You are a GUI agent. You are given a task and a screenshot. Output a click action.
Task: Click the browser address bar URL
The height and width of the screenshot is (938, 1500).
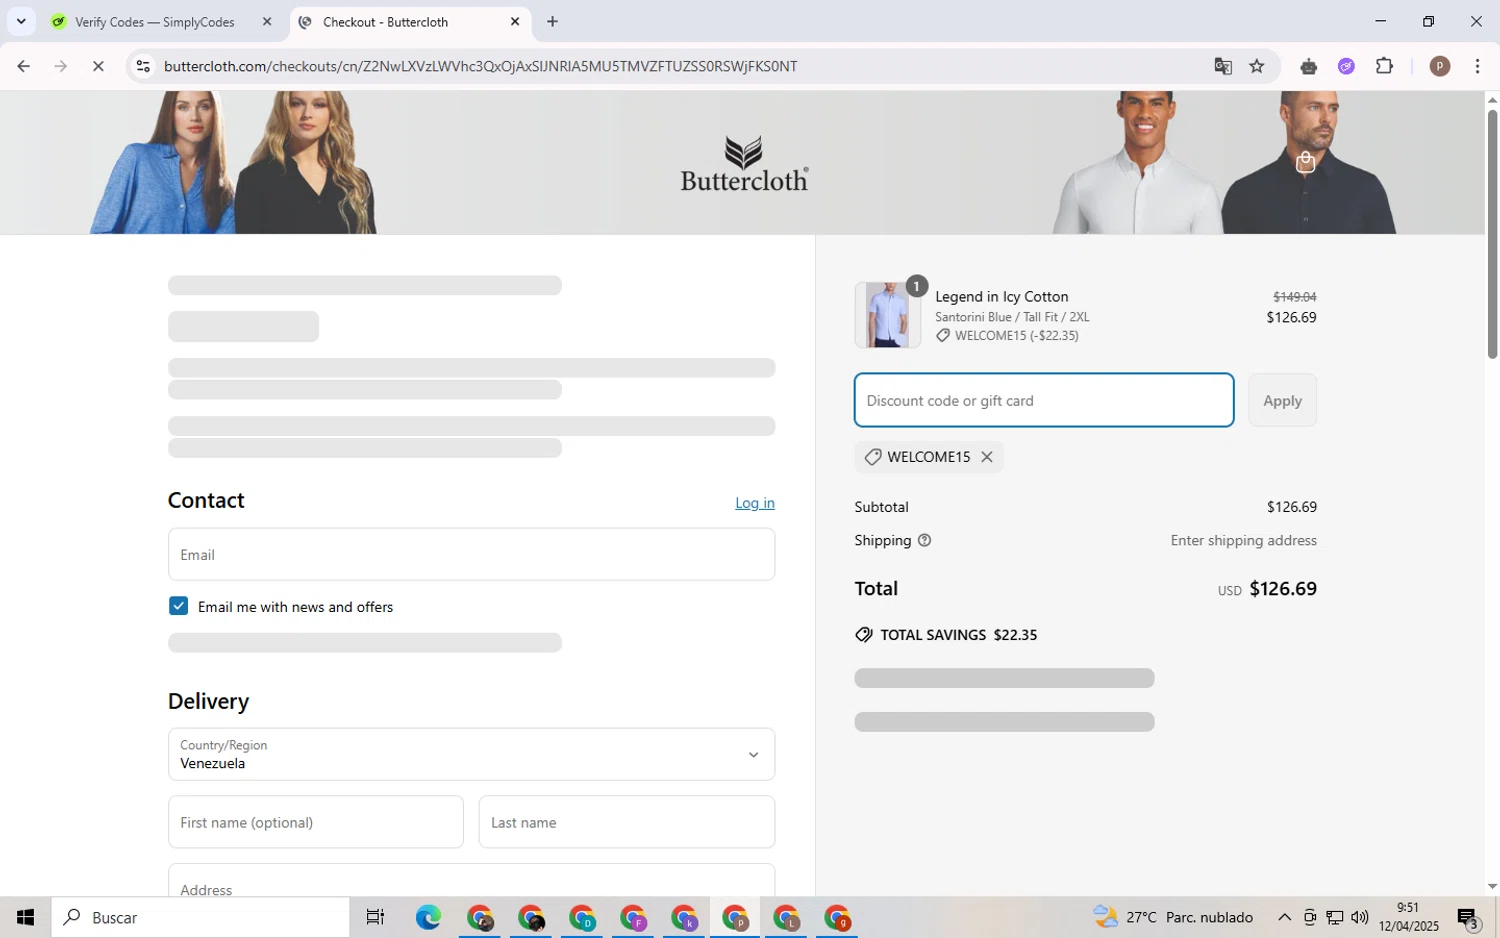(480, 66)
